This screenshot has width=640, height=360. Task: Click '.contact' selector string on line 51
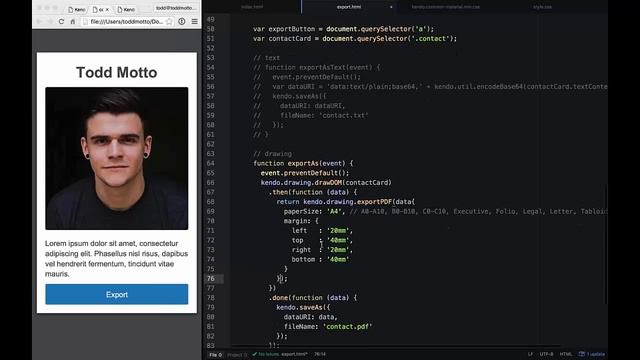[x=430, y=38]
